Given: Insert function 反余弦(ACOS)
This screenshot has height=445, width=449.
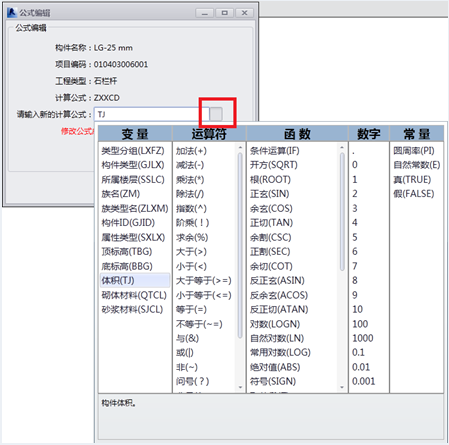Looking at the screenshot, I should 279,295.
